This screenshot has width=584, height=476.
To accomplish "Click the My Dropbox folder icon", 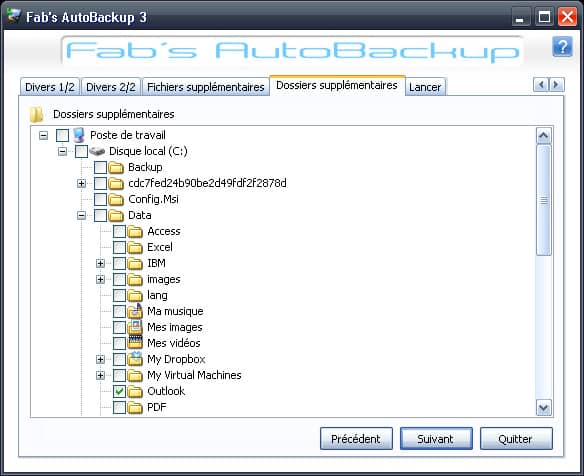I will (x=135, y=359).
